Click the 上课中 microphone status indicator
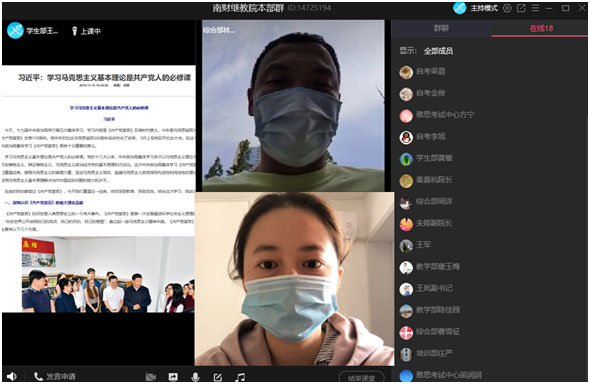590x384 pixels. tap(86, 31)
